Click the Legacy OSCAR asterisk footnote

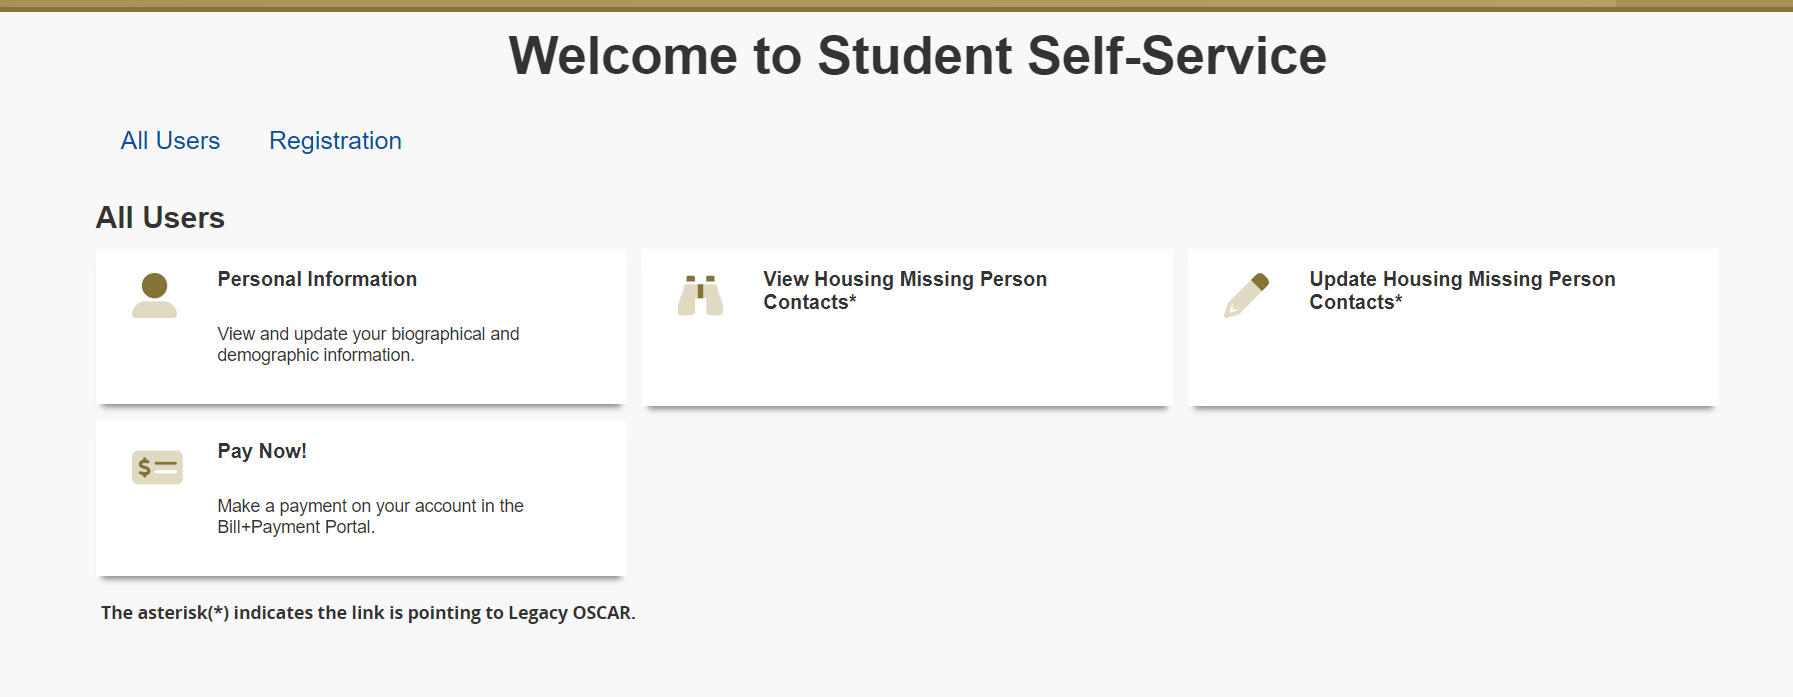[x=368, y=613]
